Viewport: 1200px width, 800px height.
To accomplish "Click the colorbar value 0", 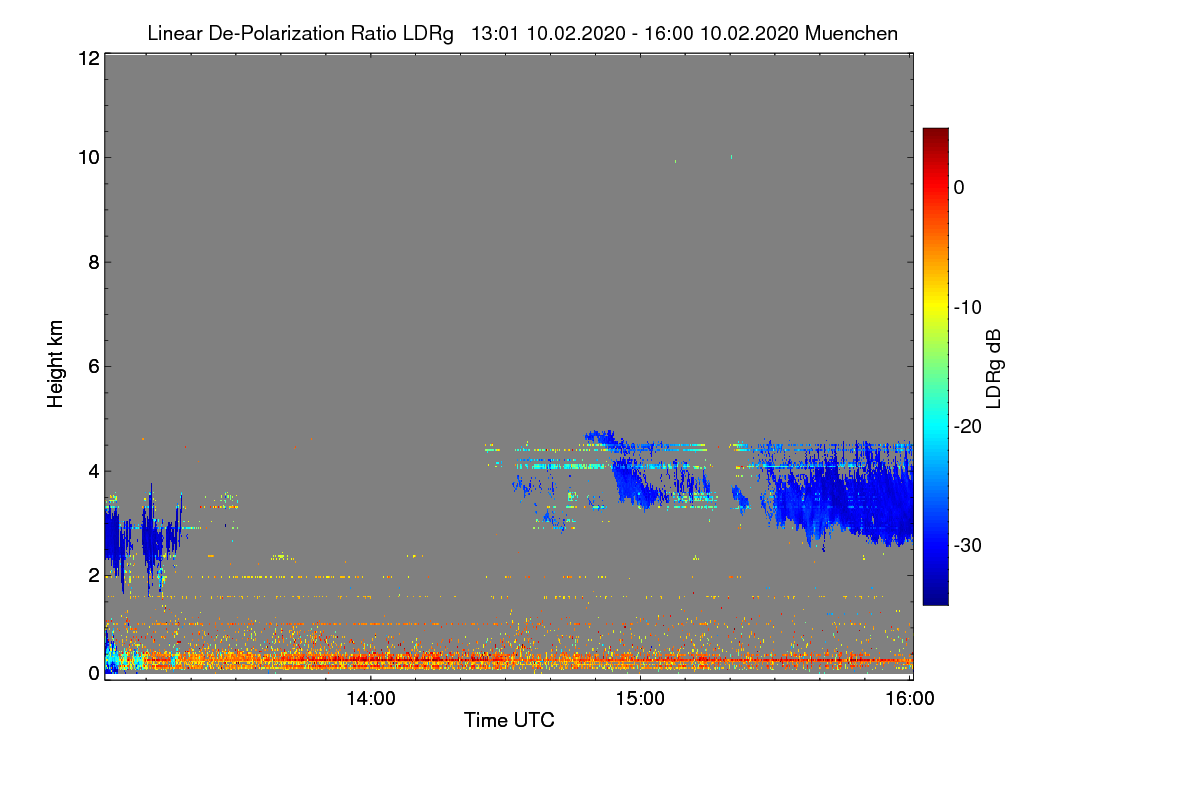I will pos(959,187).
